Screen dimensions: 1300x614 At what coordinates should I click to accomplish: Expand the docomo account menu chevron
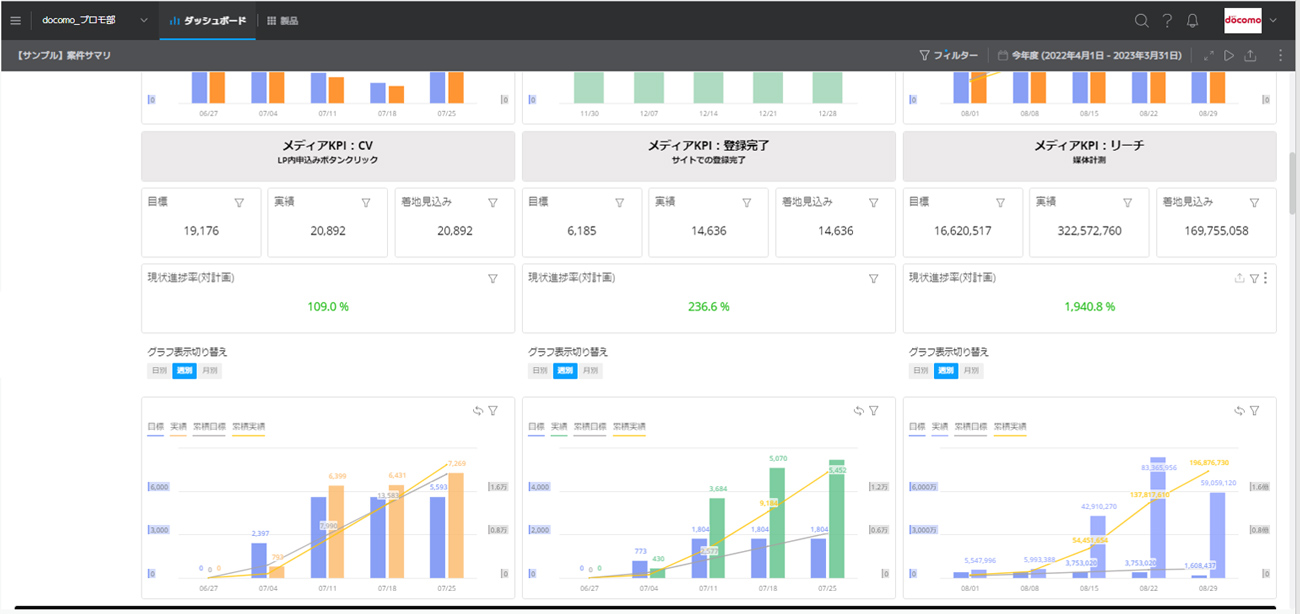[x=1273, y=20]
